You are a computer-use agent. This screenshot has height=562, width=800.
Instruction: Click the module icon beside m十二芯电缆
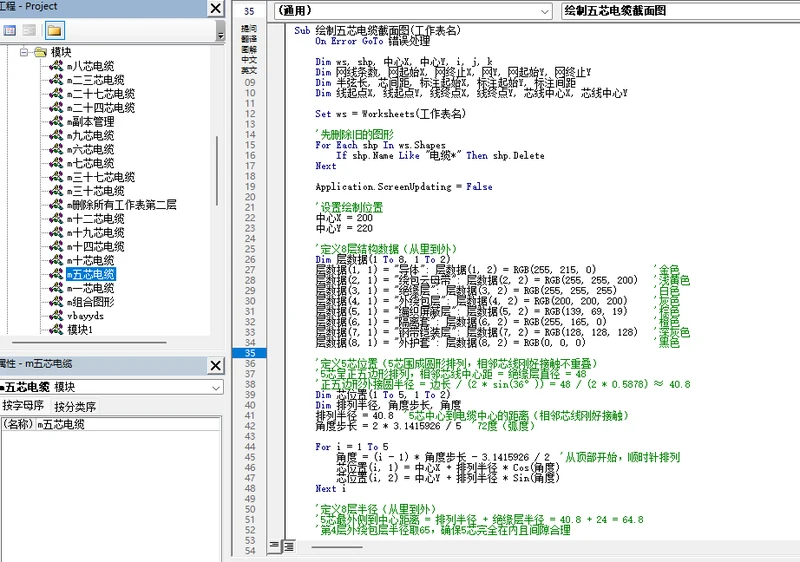56,218
